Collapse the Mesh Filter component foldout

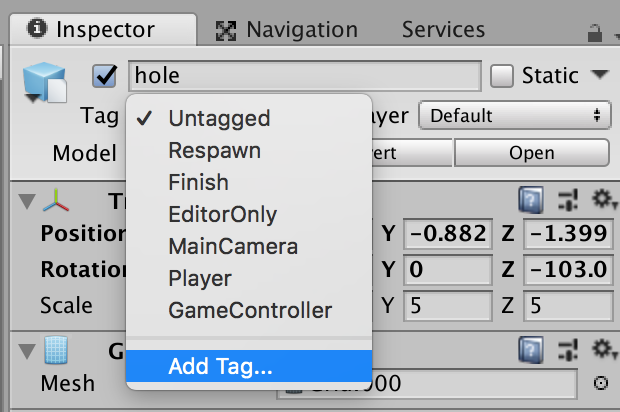pyautogui.click(x=27, y=351)
